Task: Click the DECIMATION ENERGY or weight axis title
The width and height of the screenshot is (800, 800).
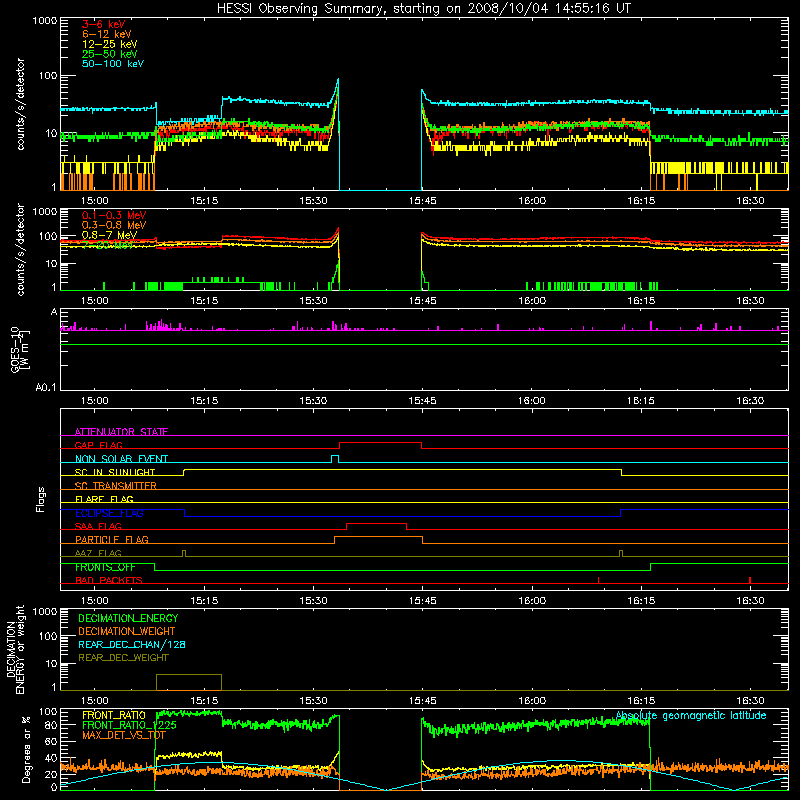Action: [x=15, y=649]
